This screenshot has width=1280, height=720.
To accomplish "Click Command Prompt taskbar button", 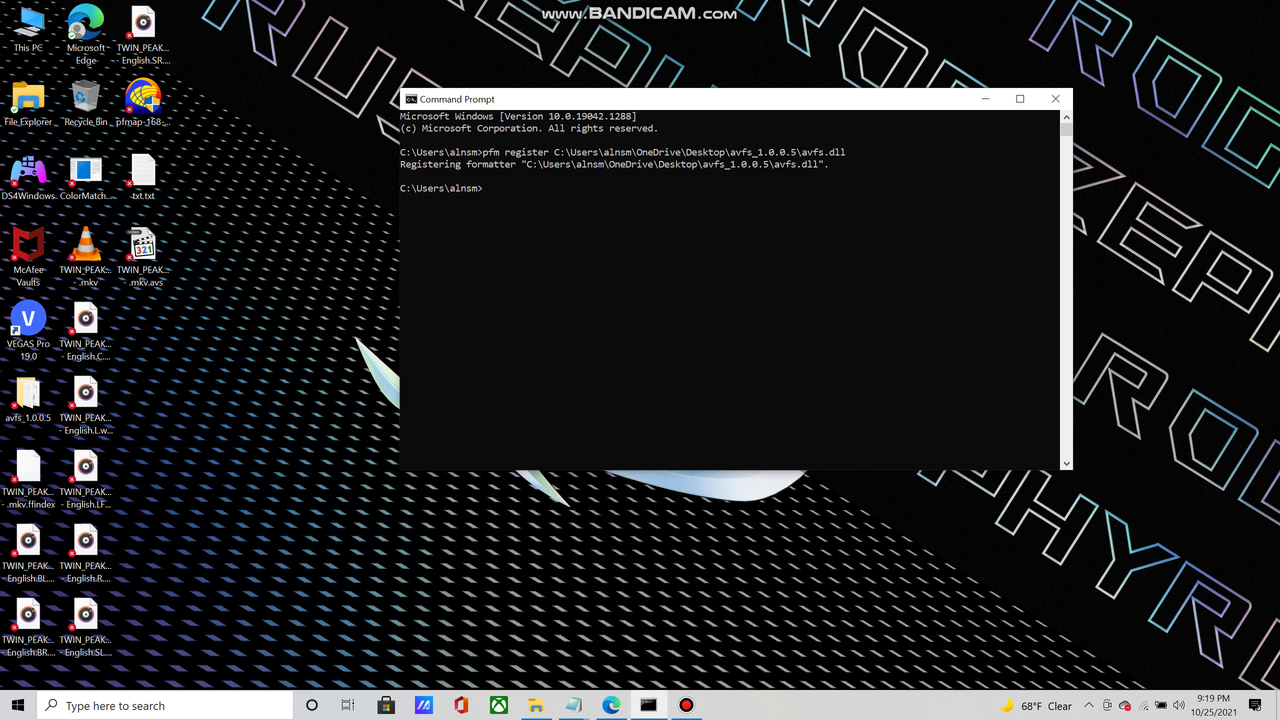I will [x=649, y=705].
